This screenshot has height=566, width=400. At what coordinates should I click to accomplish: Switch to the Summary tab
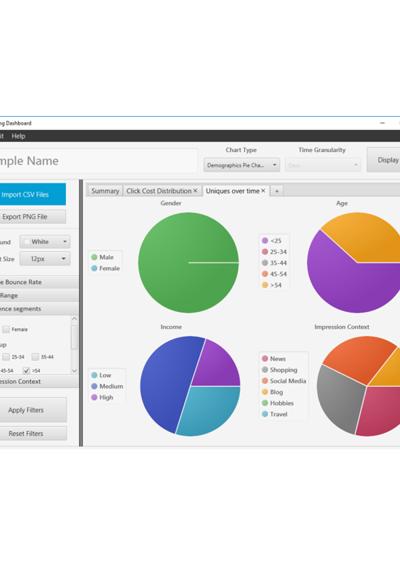[105, 191]
